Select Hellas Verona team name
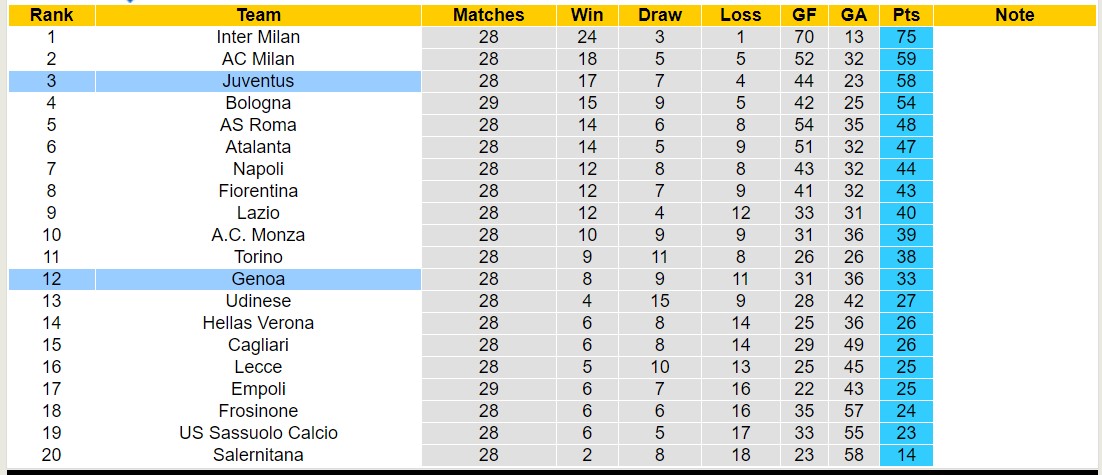This screenshot has width=1102, height=475. pyautogui.click(x=258, y=323)
